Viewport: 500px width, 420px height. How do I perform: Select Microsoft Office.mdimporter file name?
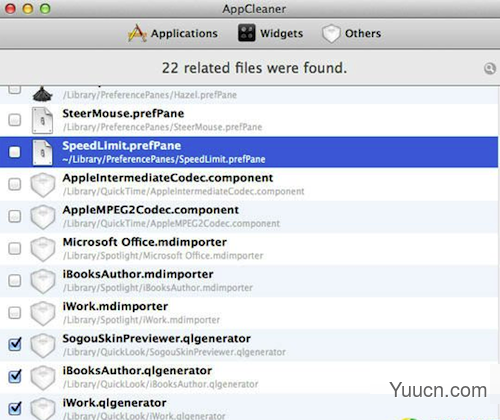pyautogui.click(x=145, y=242)
